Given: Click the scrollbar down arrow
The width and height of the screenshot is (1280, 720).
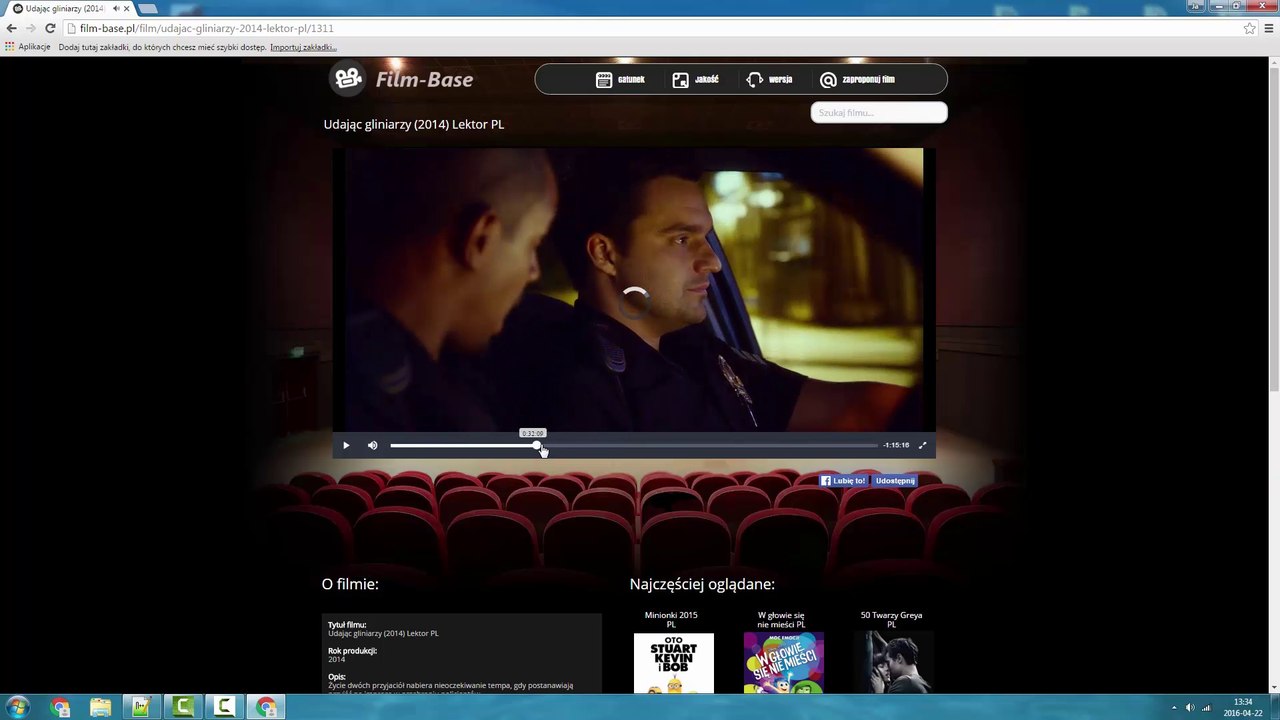Looking at the screenshot, I should 1274,689.
